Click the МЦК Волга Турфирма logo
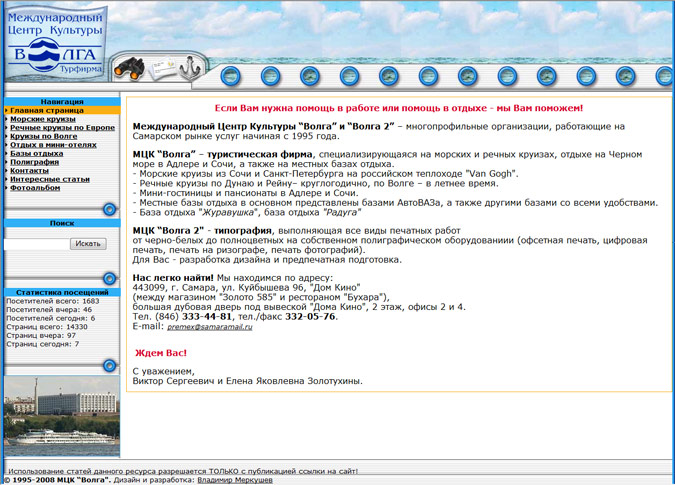This screenshot has height=485, width=675. (55, 42)
